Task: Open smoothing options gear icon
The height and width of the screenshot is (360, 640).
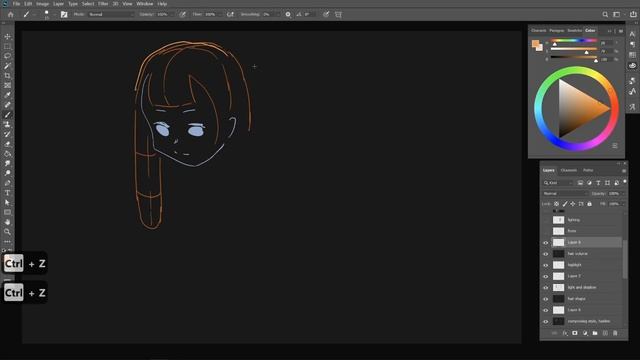Action: [288, 14]
